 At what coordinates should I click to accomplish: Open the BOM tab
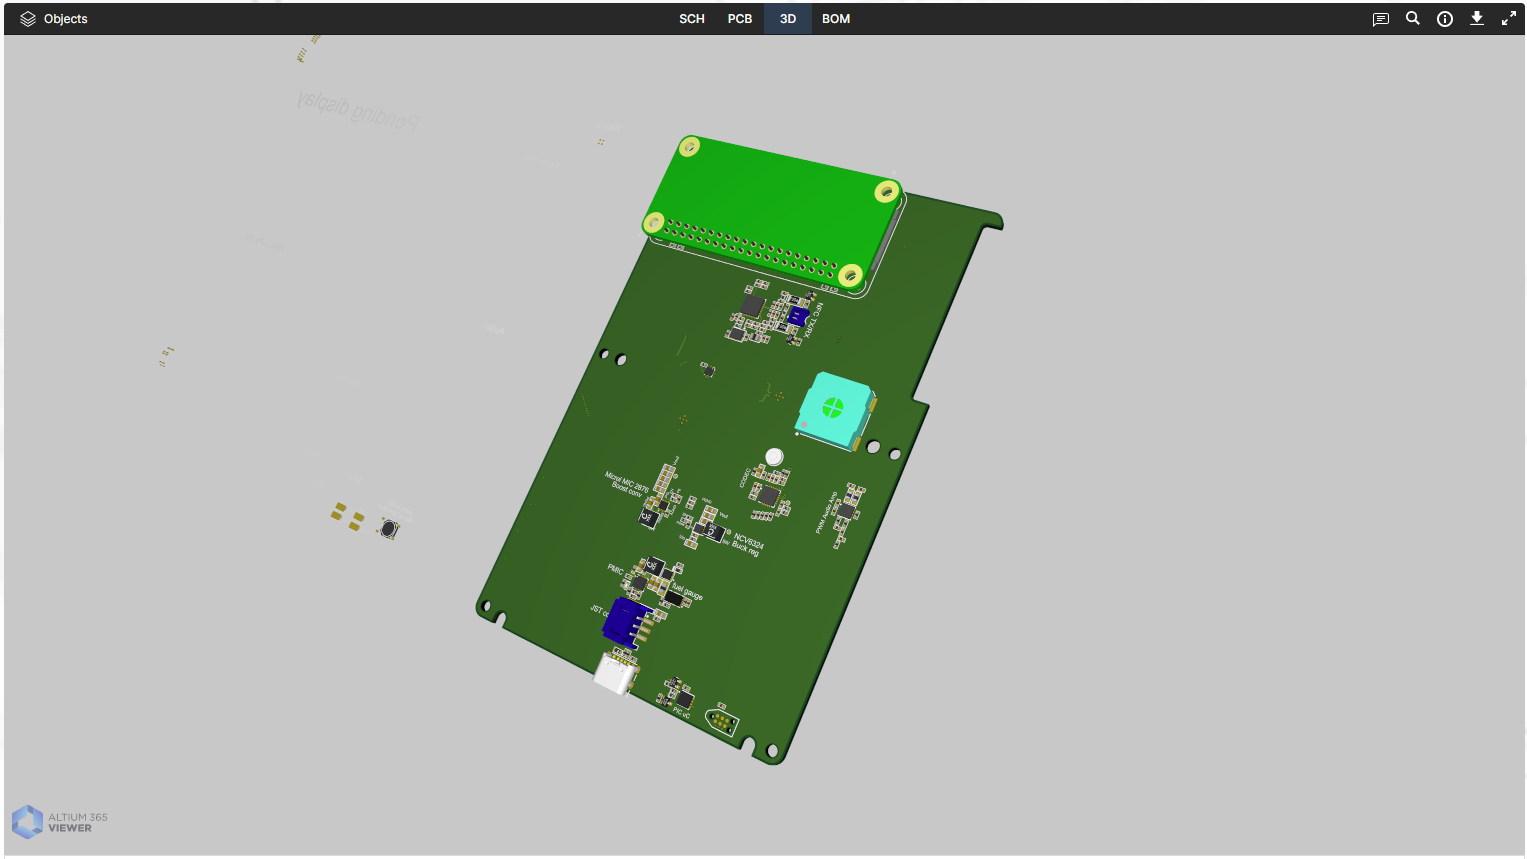click(x=835, y=19)
